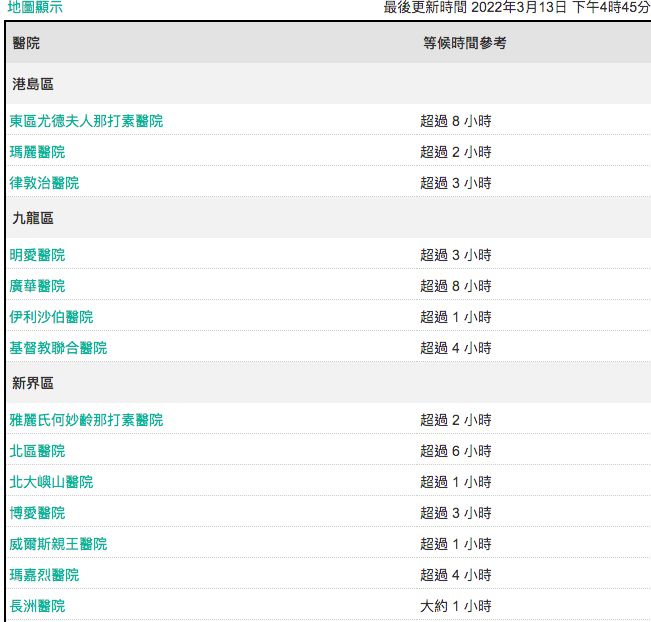Open 東區尤德夫人那打素醫院 hospital link
Image resolution: width=651 pixels, height=622 pixels.
86,121
